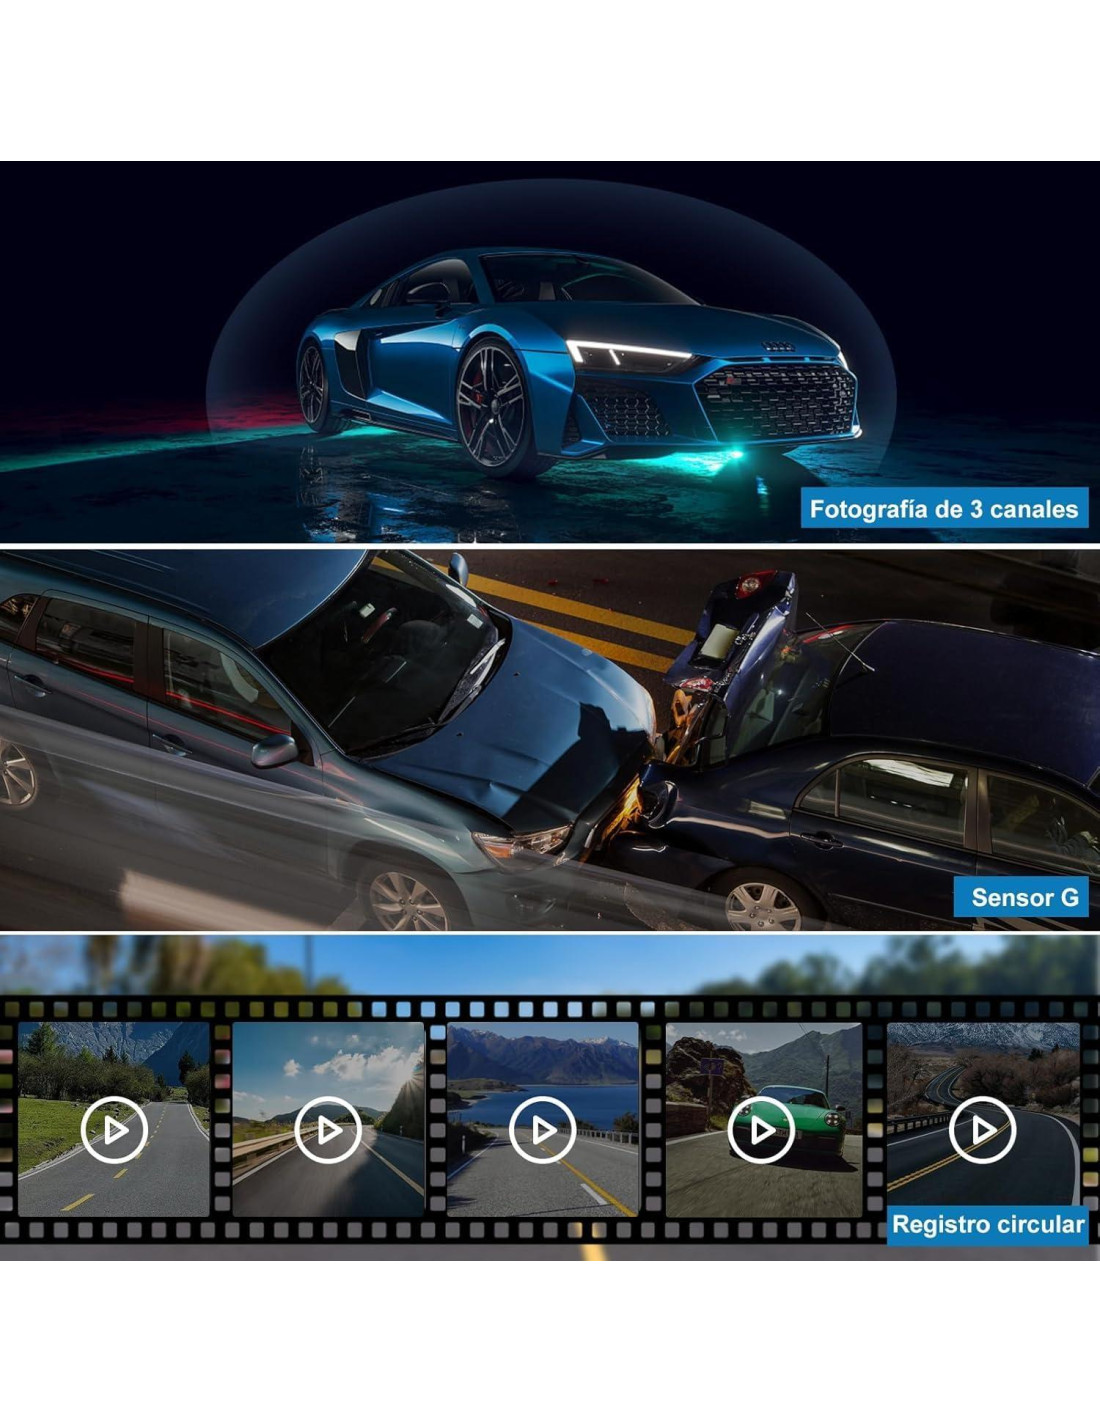Click the lit LED headlight on the blue car
Image resolution: width=1100 pixels, height=1422 pixels.
tap(625, 352)
